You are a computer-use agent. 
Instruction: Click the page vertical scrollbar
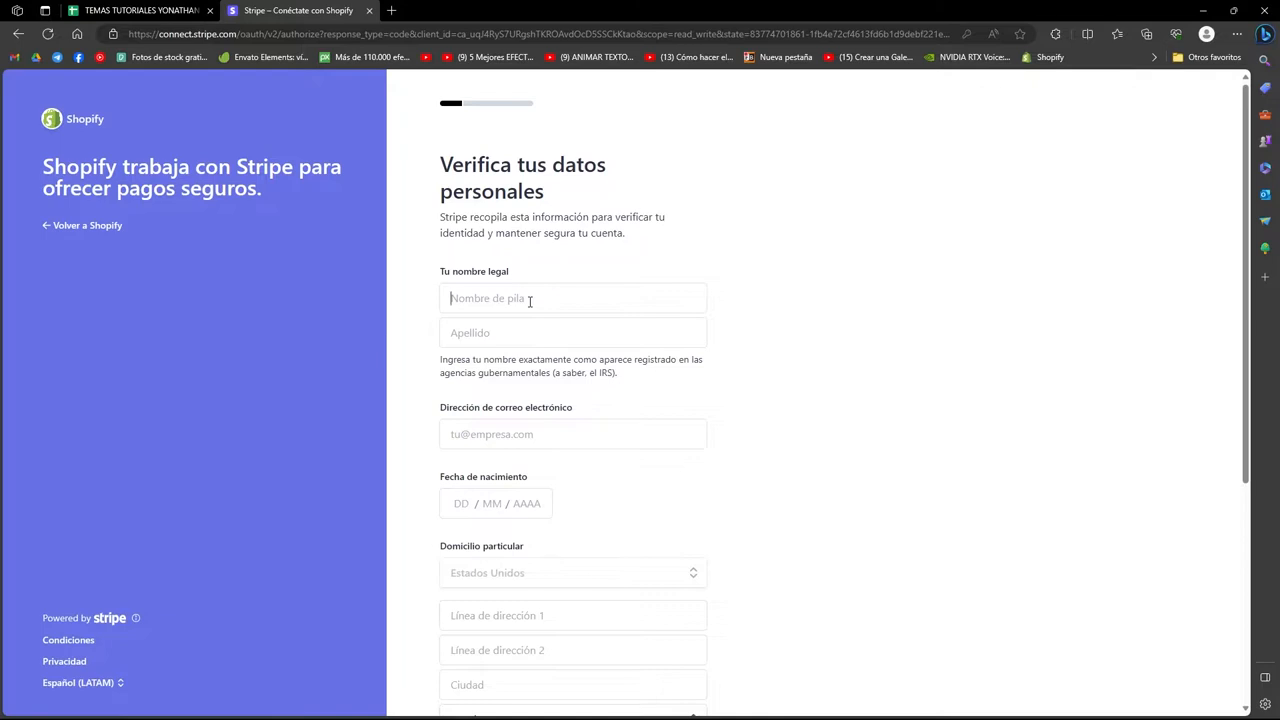[1245, 282]
